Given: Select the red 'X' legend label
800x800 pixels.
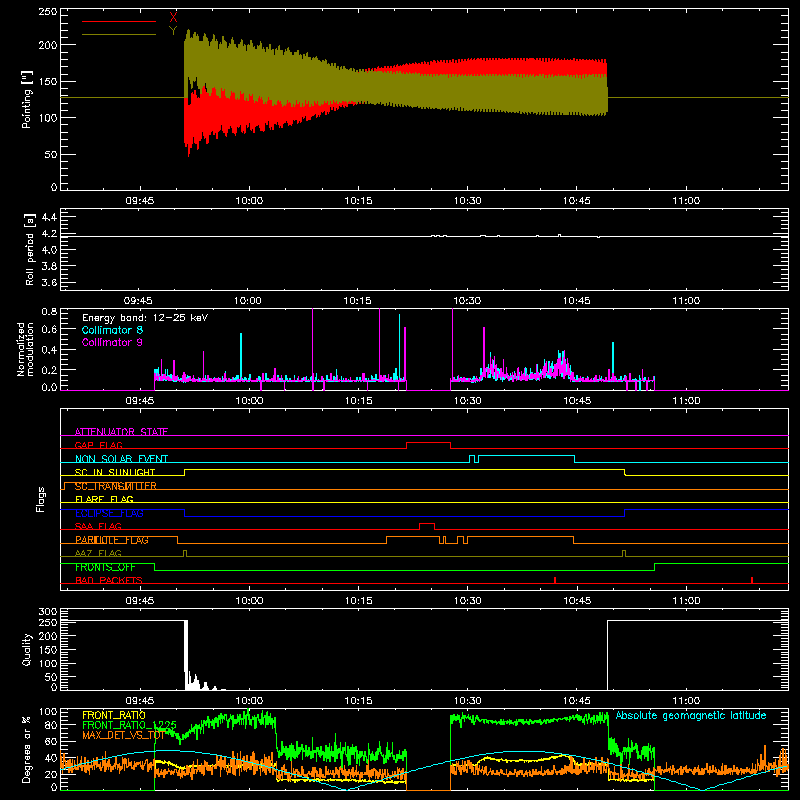Looking at the screenshot, I should point(173,18).
